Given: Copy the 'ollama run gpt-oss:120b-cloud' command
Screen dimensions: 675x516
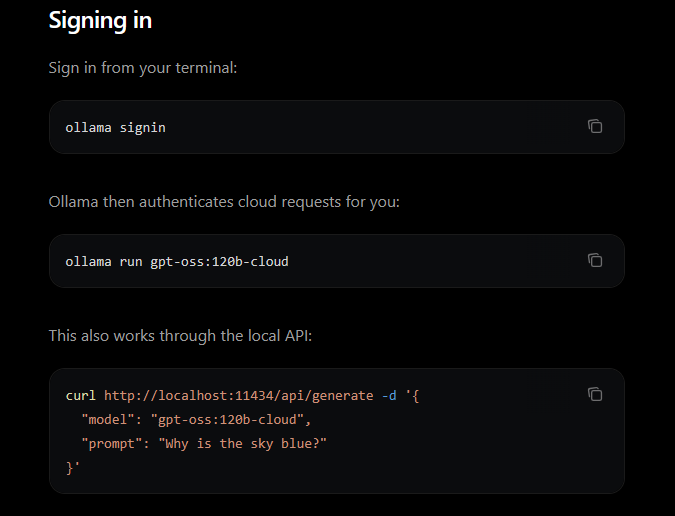Looking at the screenshot, I should tap(595, 260).
